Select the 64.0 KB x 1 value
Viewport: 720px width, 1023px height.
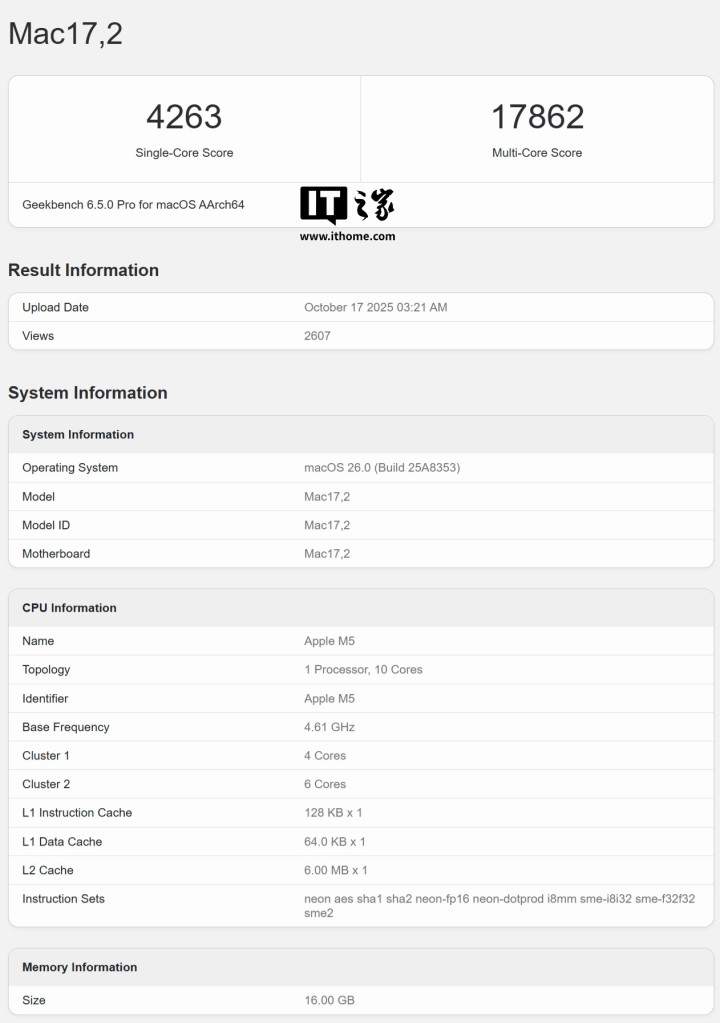[335, 842]
